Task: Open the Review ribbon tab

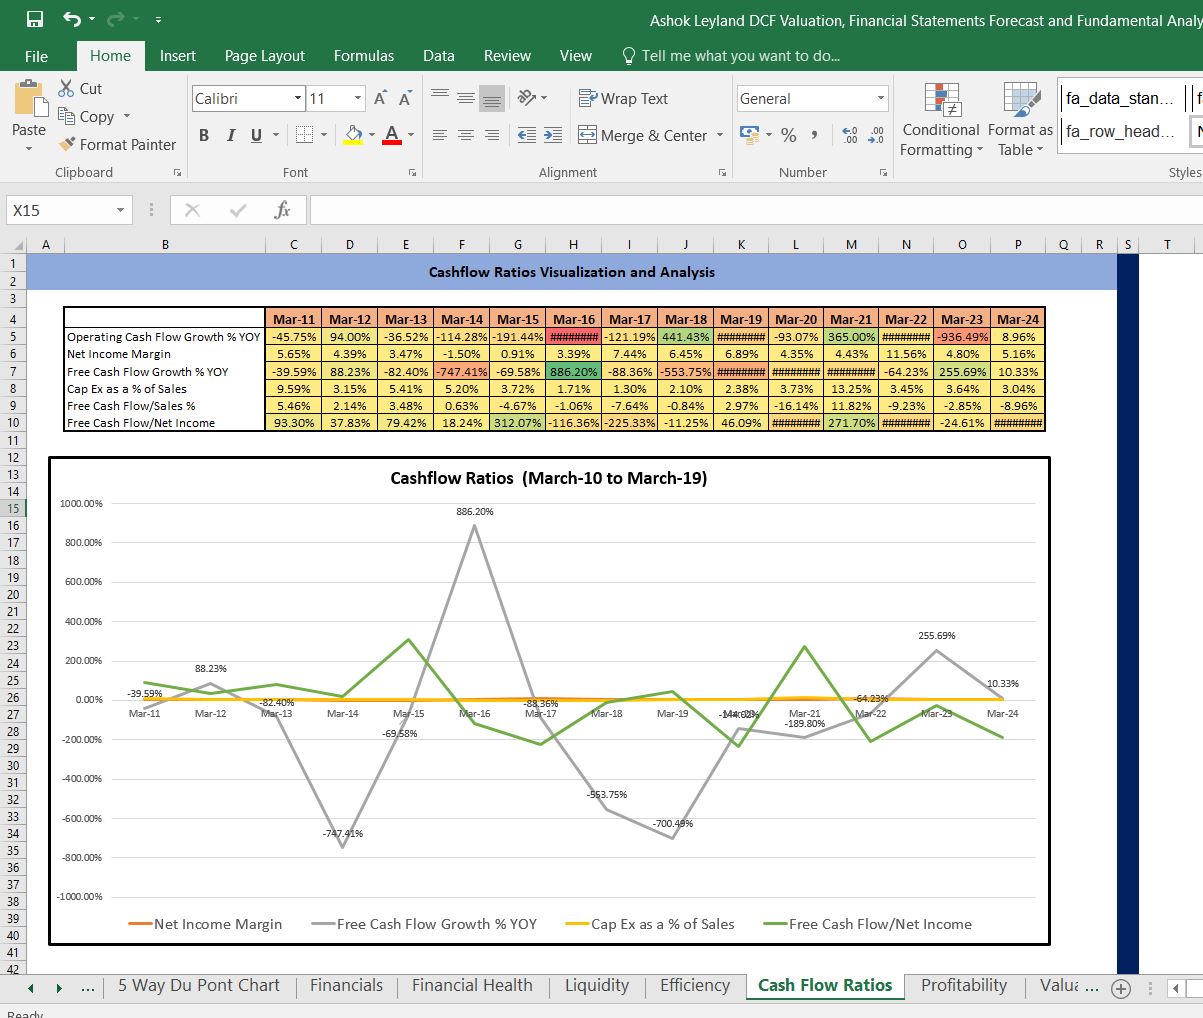Action: 507,56
